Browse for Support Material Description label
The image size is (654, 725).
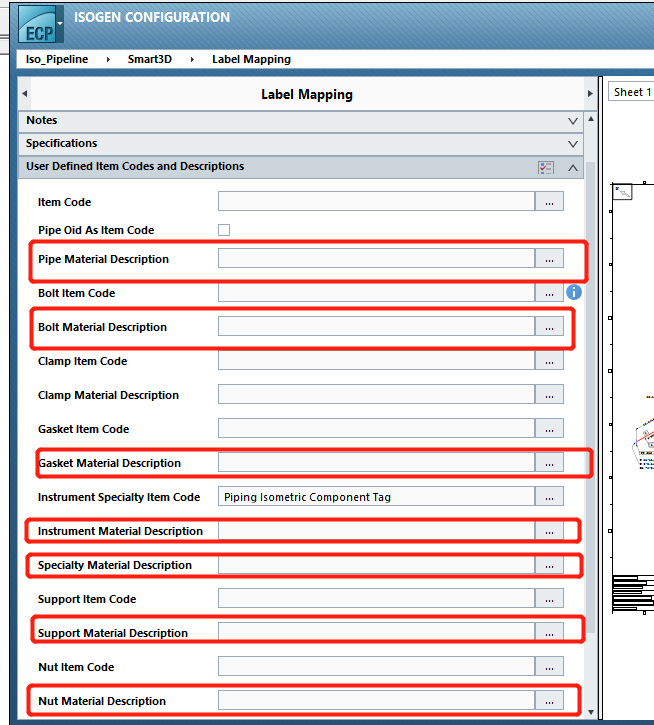pos(549,632)
